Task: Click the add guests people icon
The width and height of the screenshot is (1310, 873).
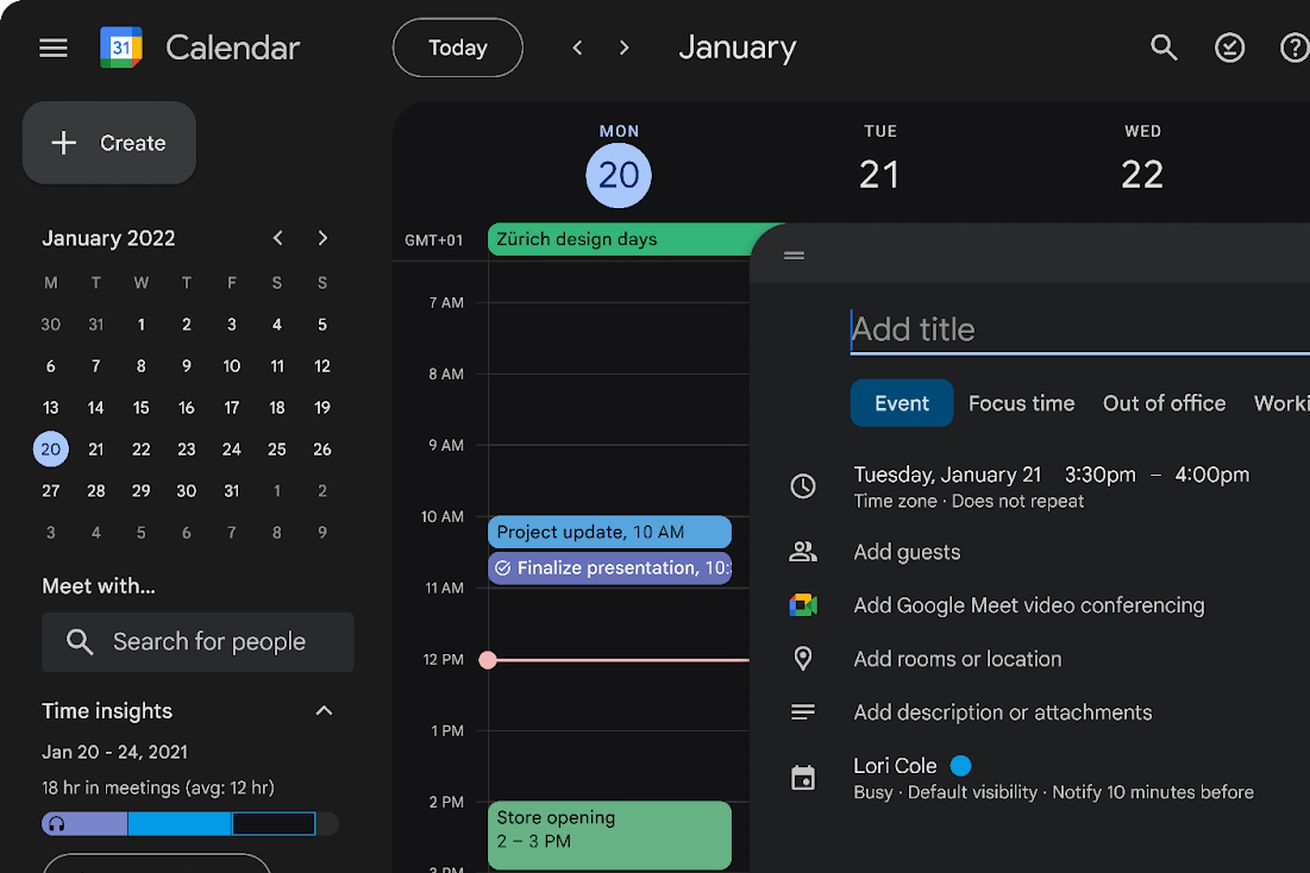Action: (x=803, y=551)
